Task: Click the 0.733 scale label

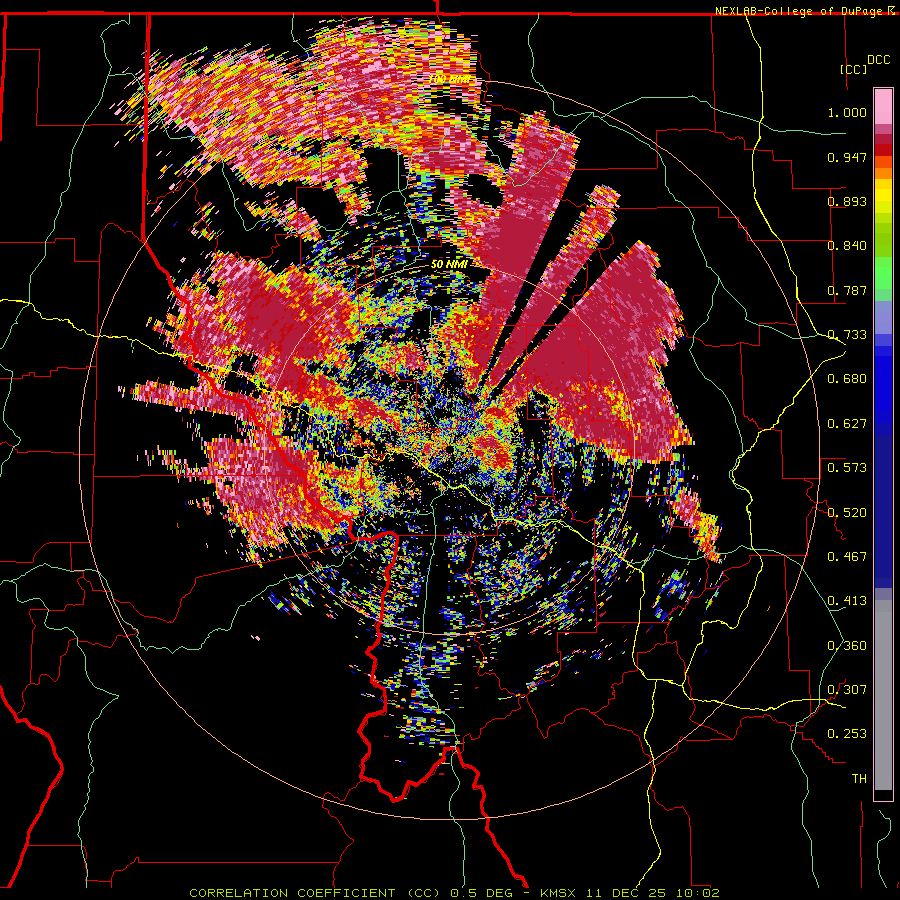Action: point(847,335)
